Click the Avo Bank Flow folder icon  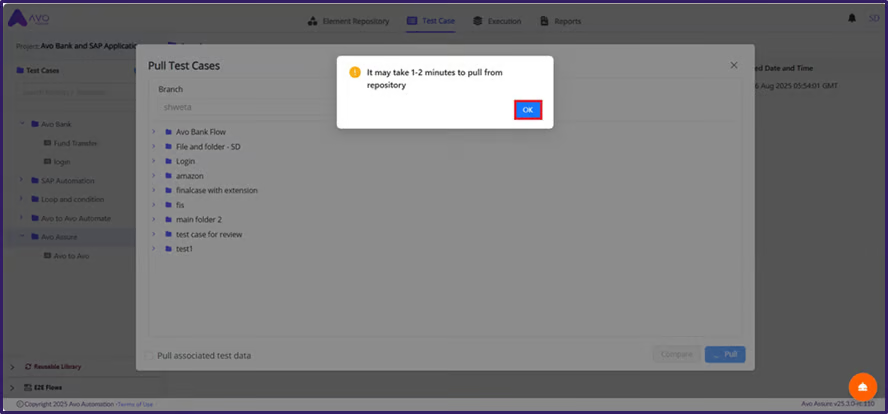(168, 132)
